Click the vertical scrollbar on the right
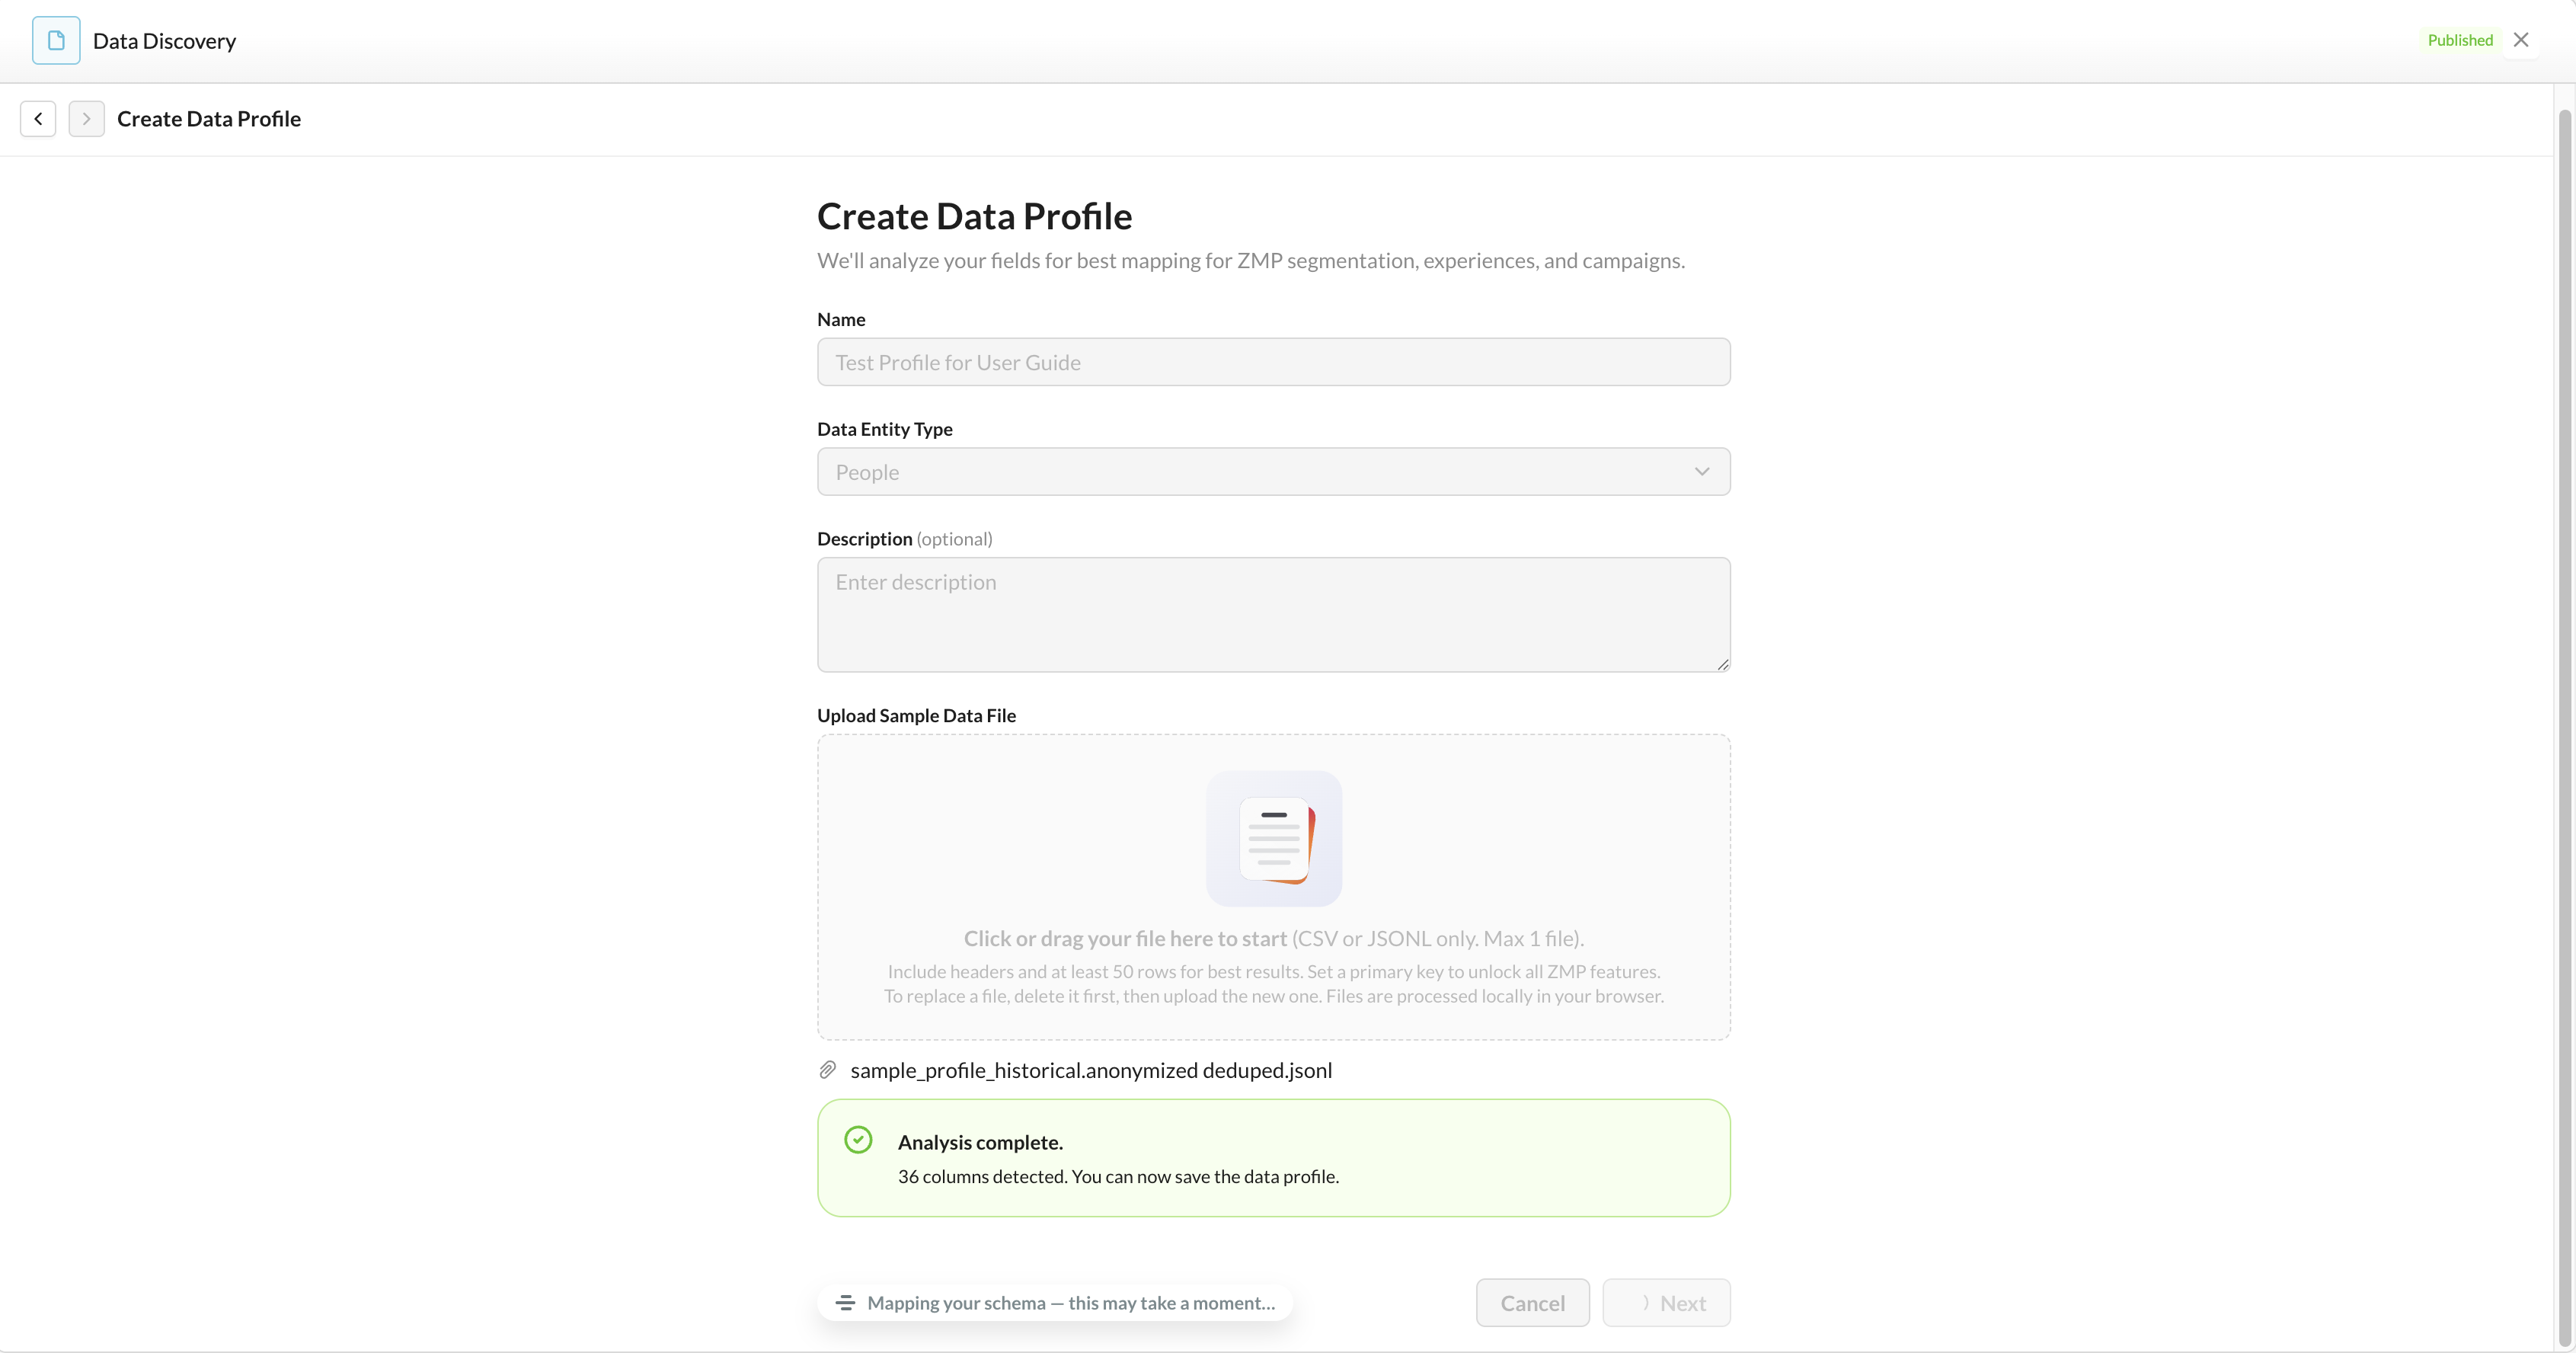2576x1353 pixels. (x=2565, y=728)
